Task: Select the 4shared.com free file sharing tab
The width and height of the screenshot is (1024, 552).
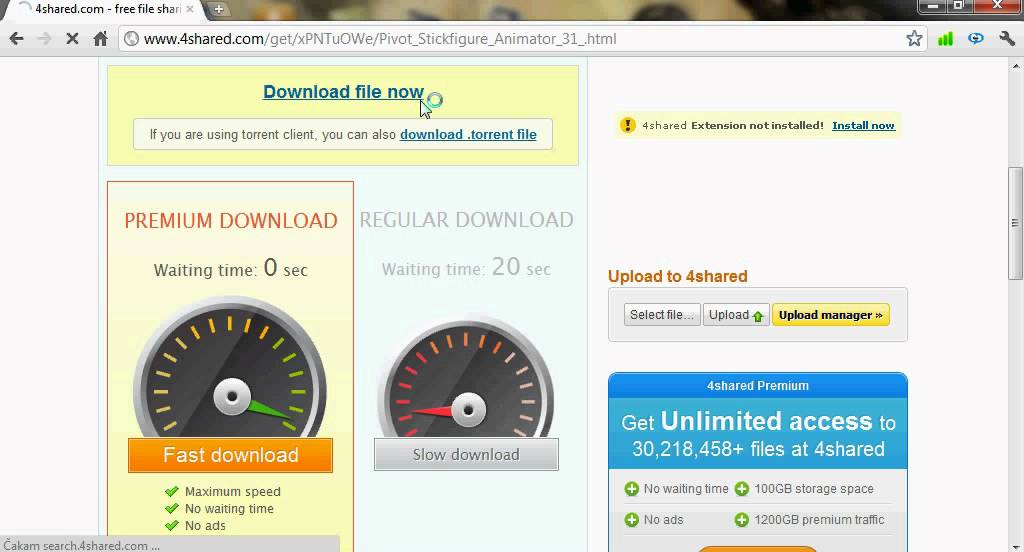Action: click(104, 9)
